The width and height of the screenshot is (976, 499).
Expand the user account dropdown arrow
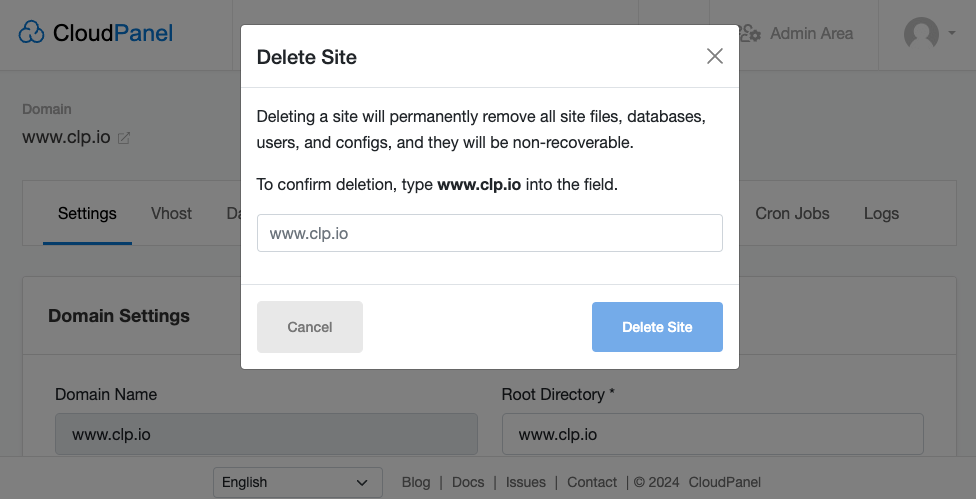click(952, 33)
